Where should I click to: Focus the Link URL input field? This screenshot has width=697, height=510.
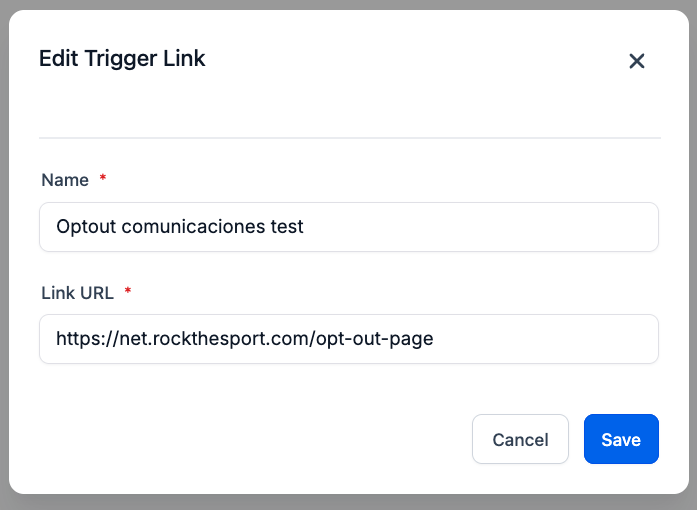[349, 339]
